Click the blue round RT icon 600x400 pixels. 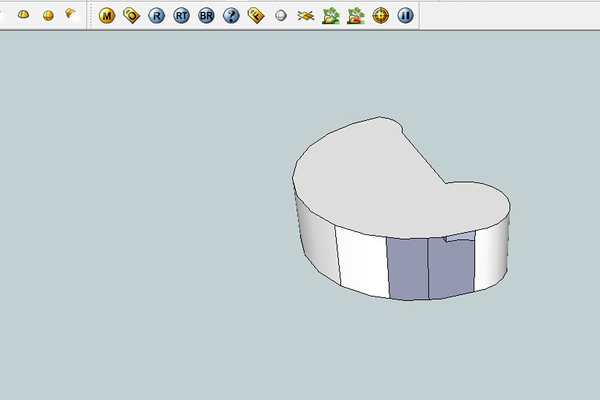(x=181, y=16)
